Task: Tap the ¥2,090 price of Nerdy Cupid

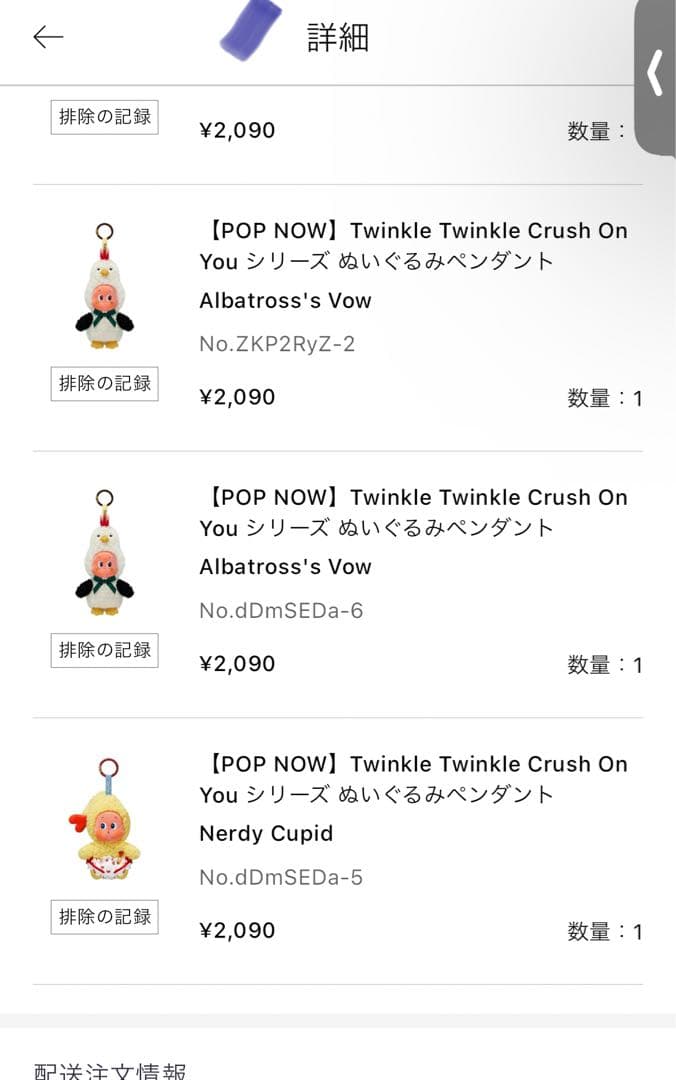Action: [x=237, y=931]
